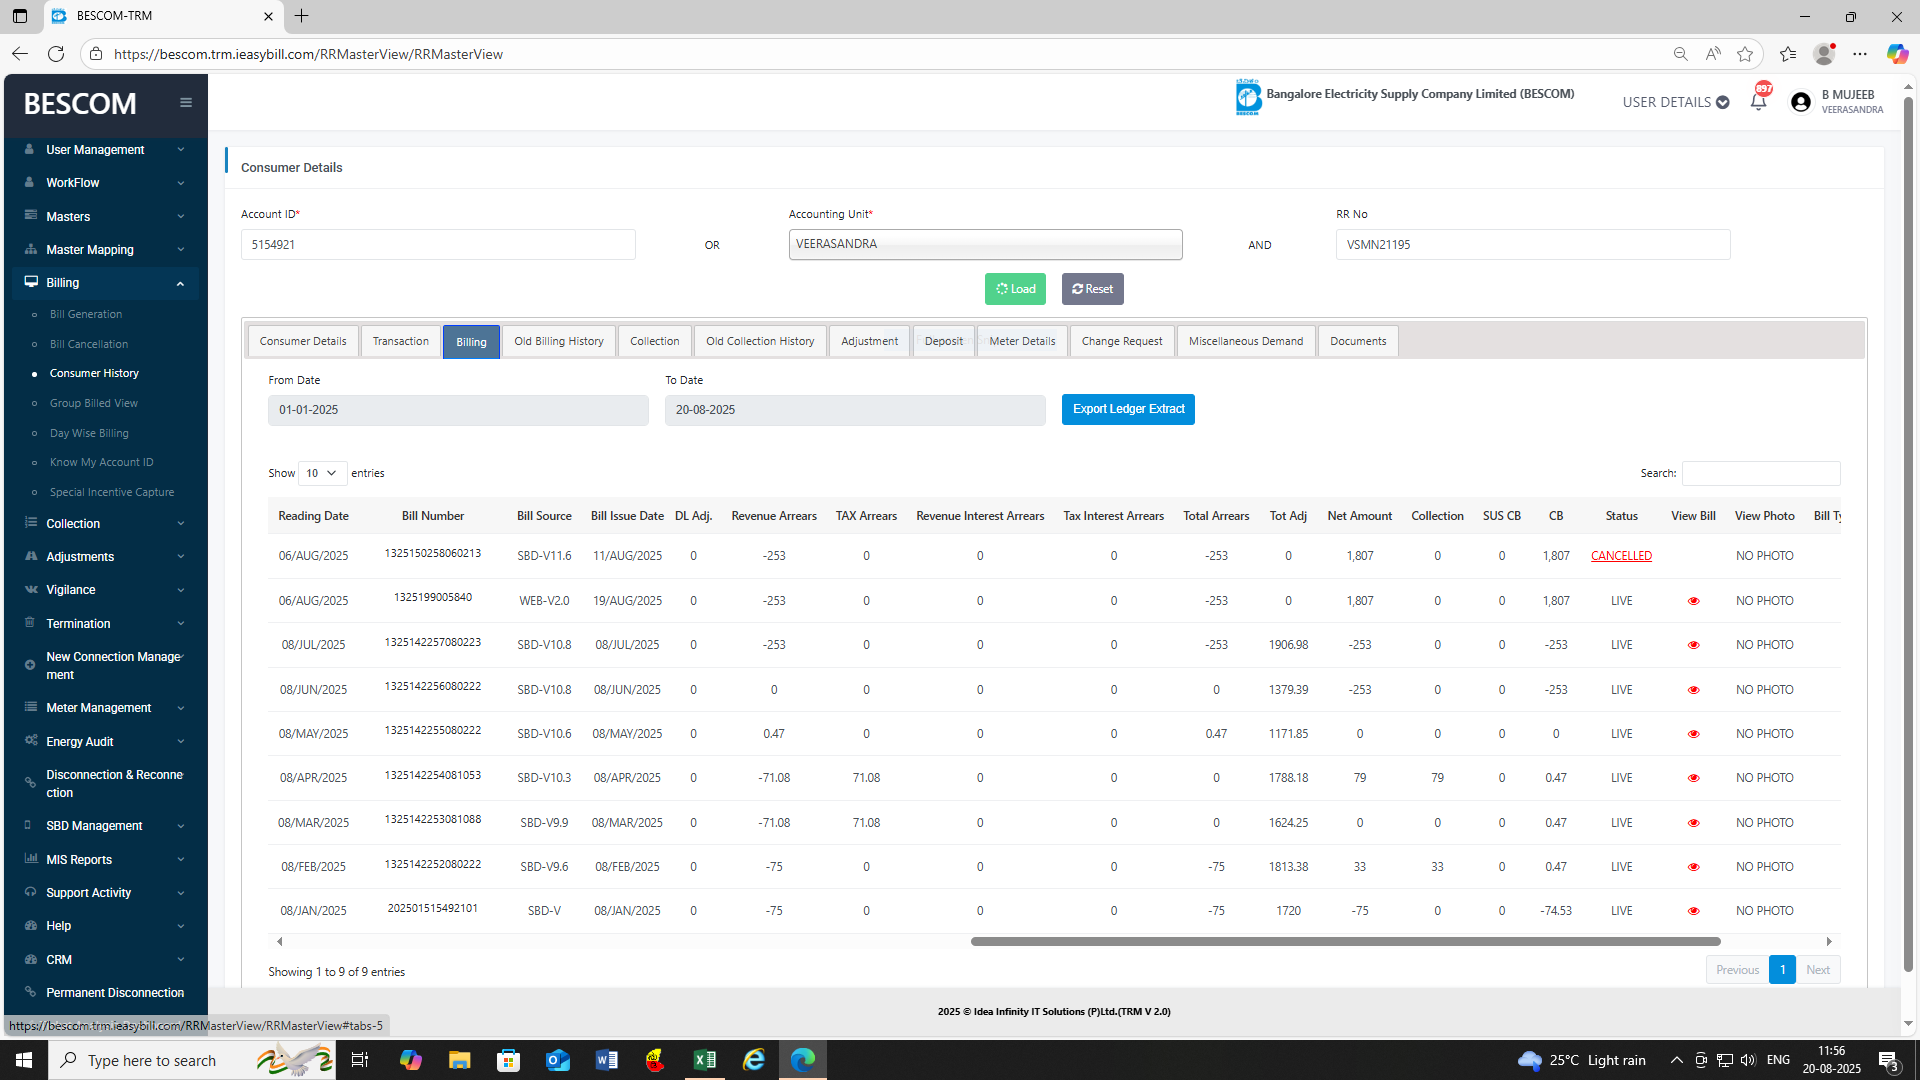Add page to favorites star icon

click(1745, 54)
